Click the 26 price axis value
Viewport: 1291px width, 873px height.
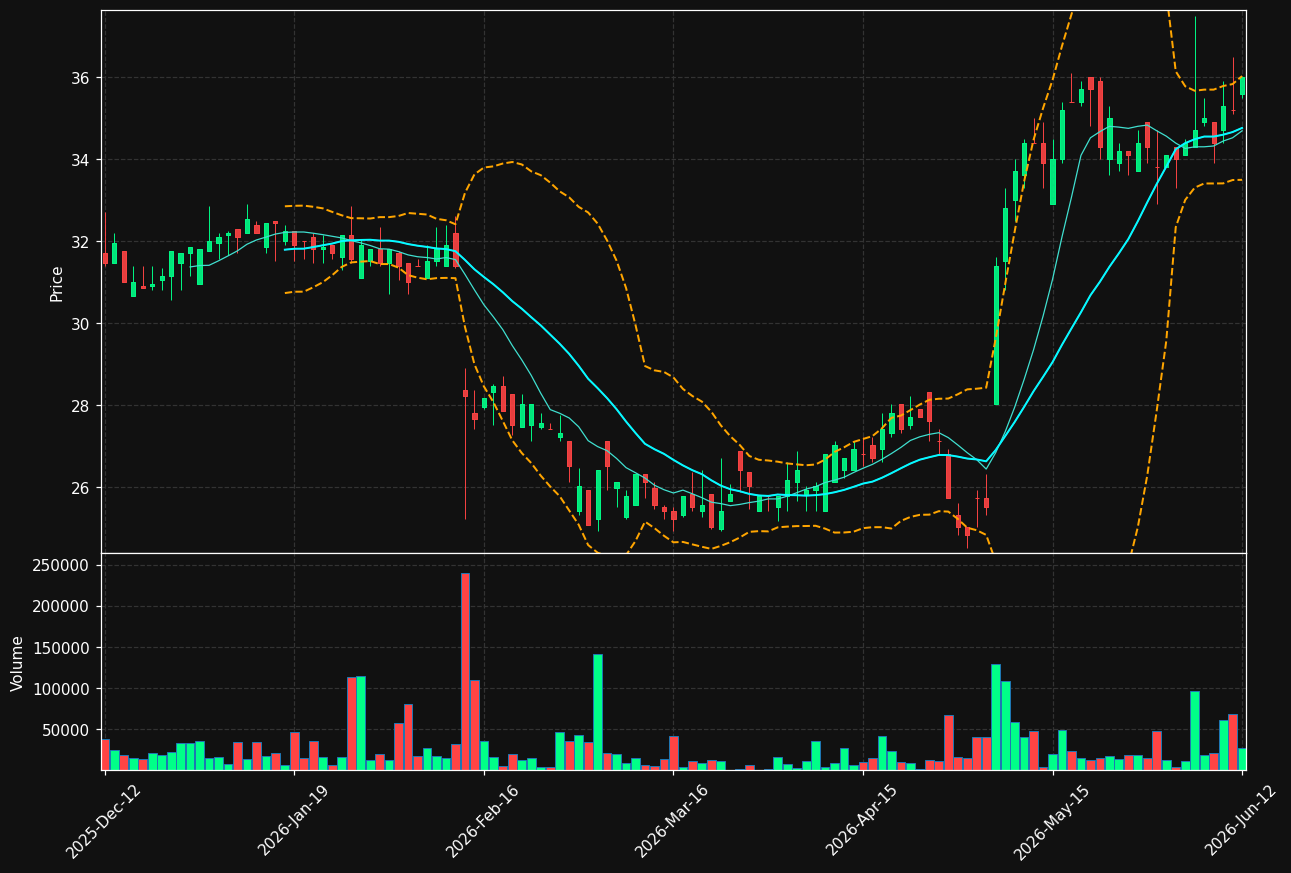point(79,488)
